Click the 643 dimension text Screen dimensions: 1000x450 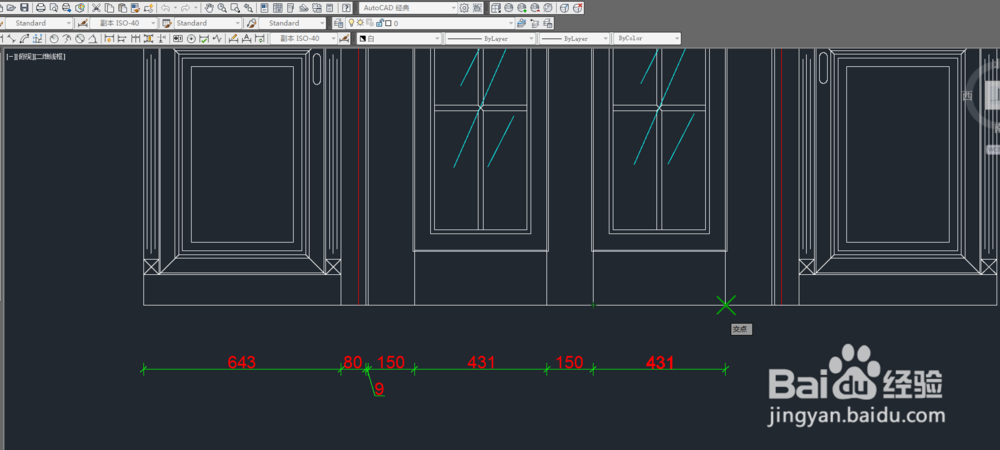242,362
